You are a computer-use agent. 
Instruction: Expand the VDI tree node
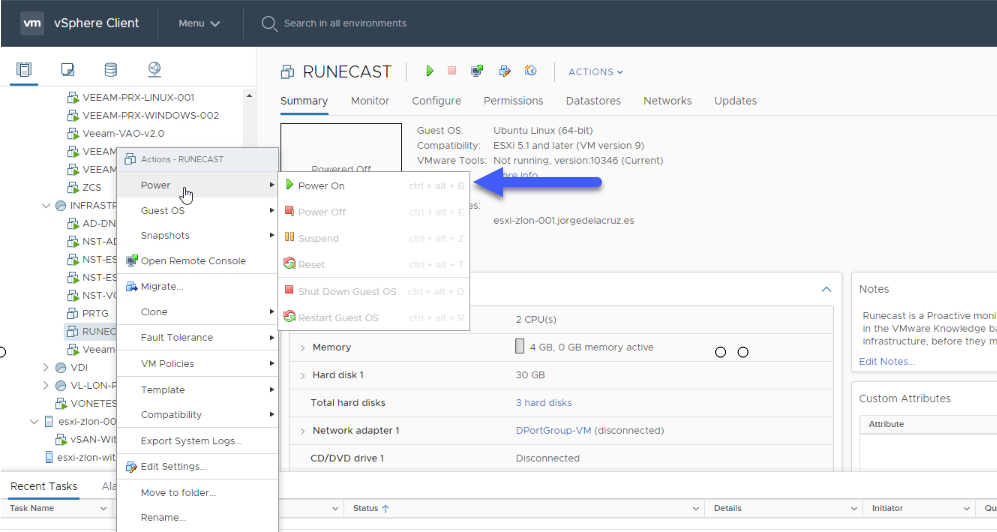pyautogui.click(x=46, y=367)
